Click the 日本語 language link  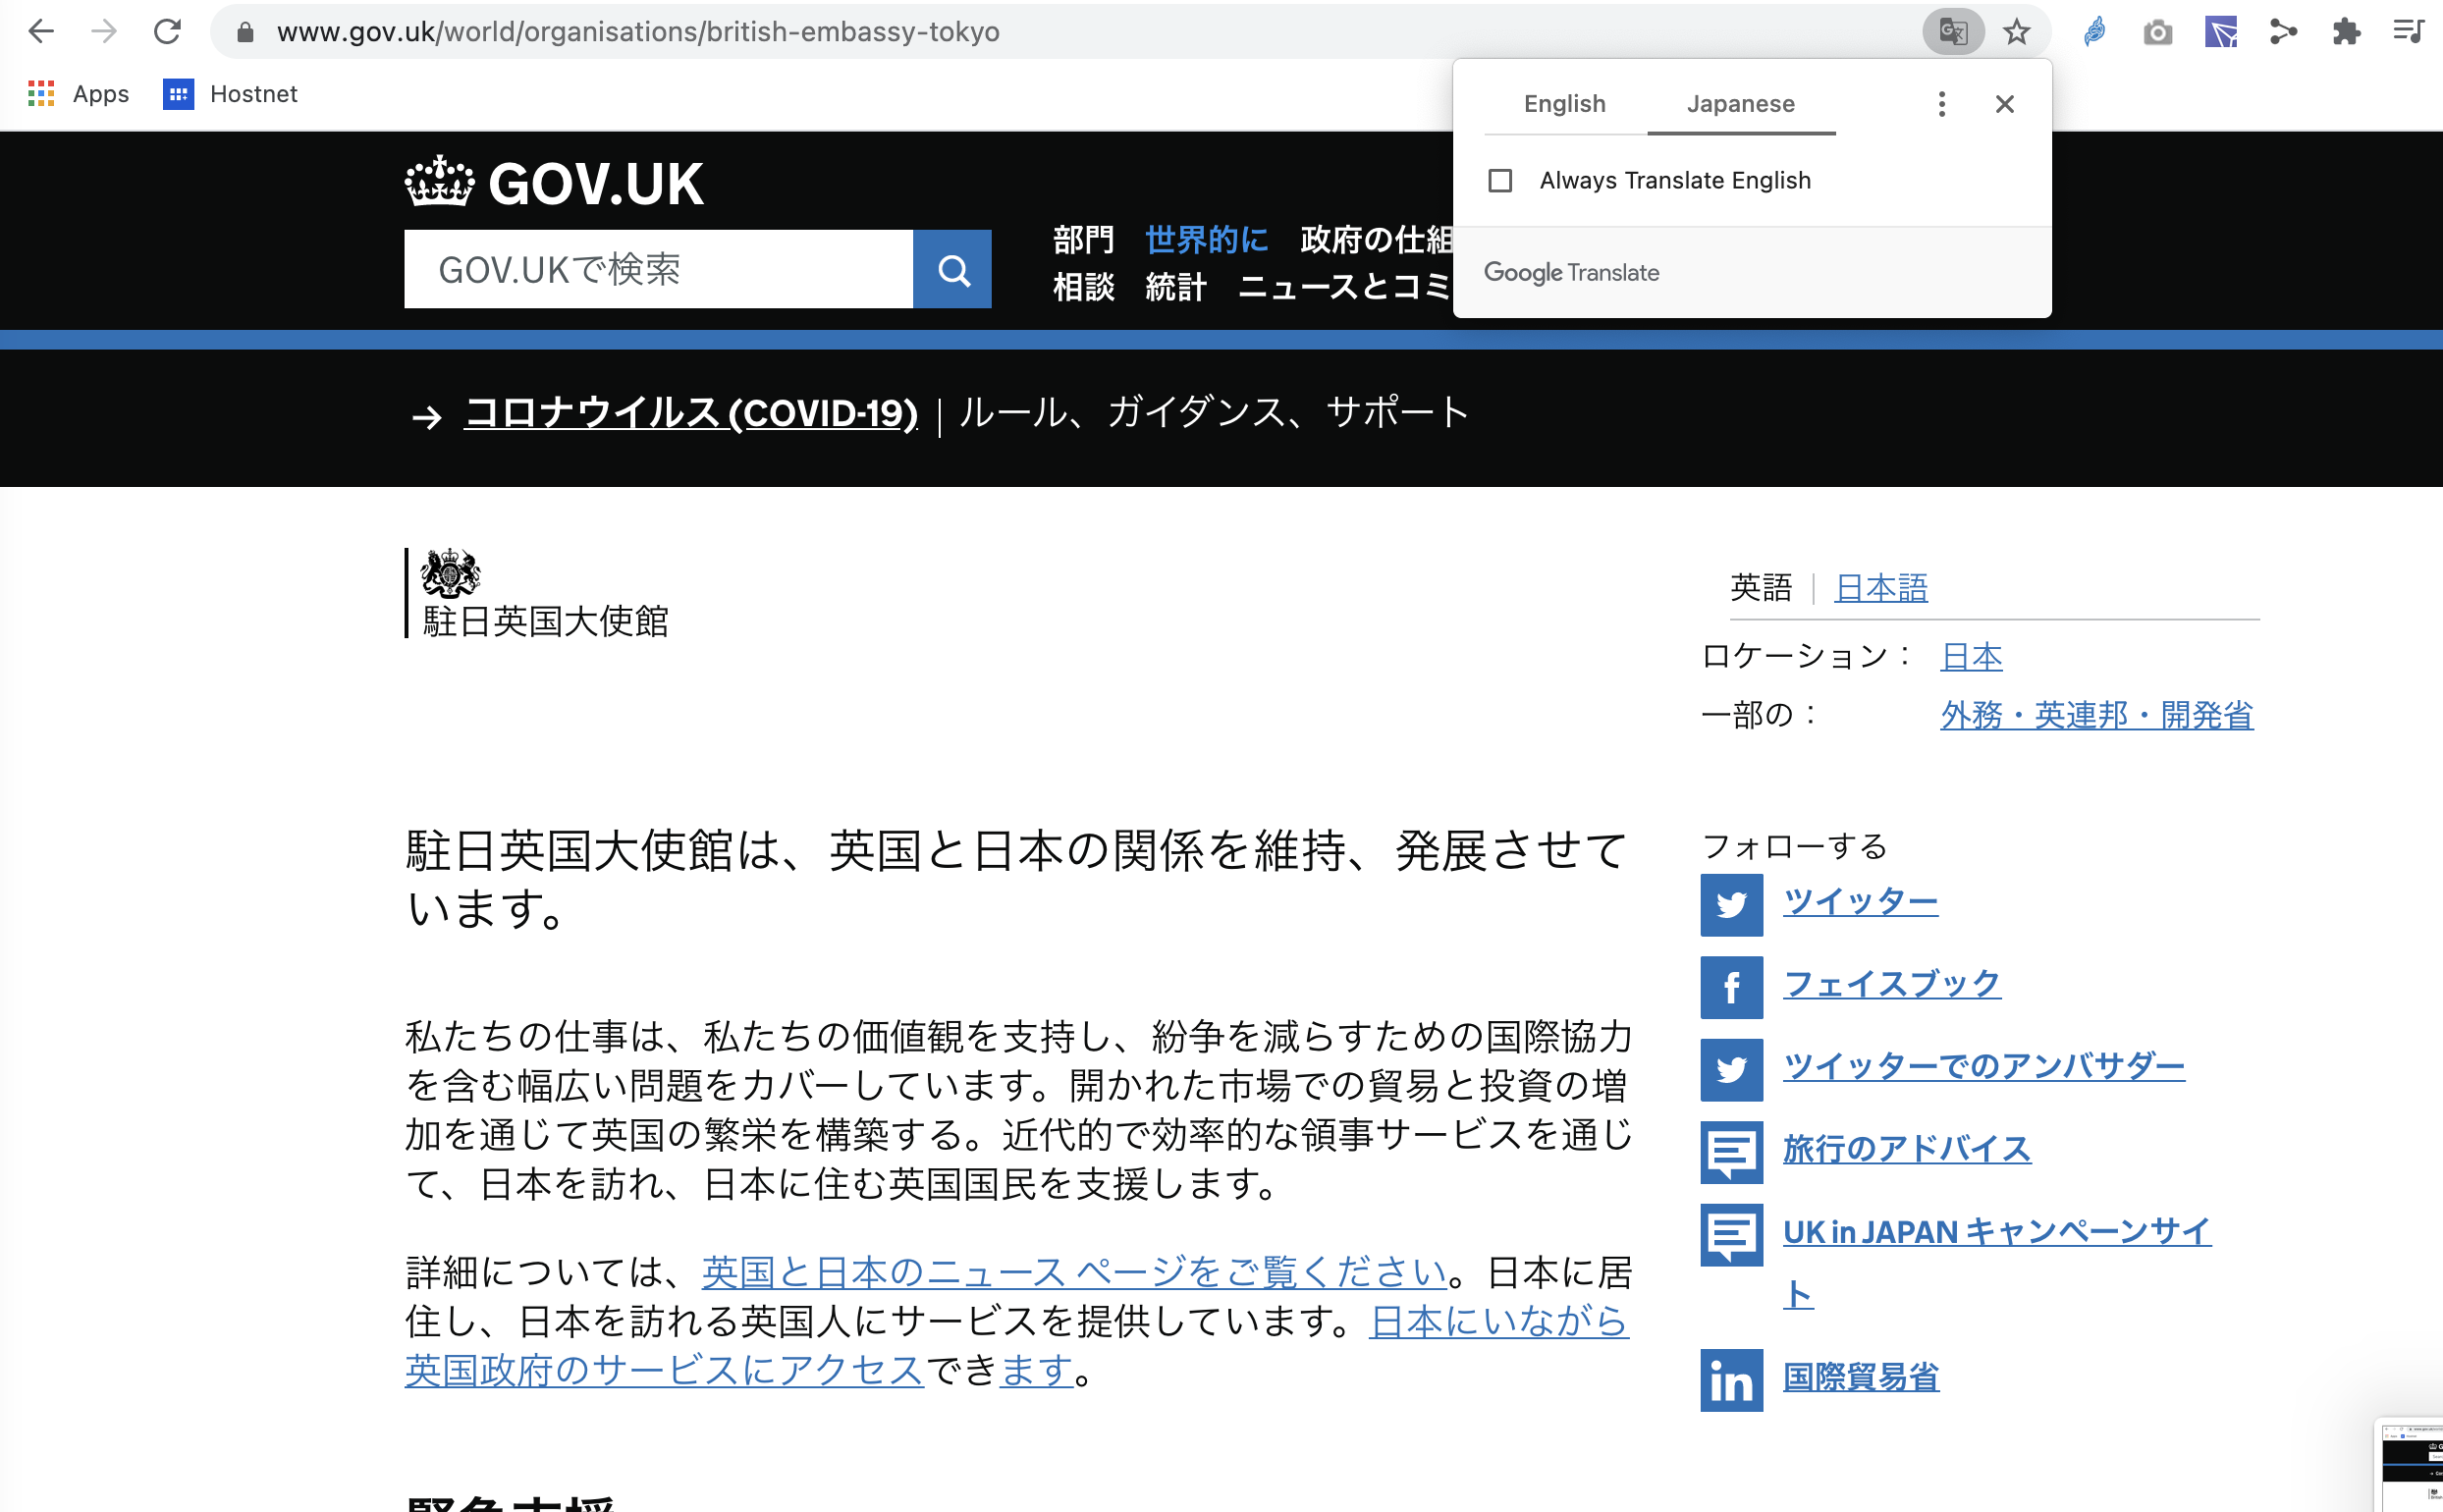coord(1880,588)
